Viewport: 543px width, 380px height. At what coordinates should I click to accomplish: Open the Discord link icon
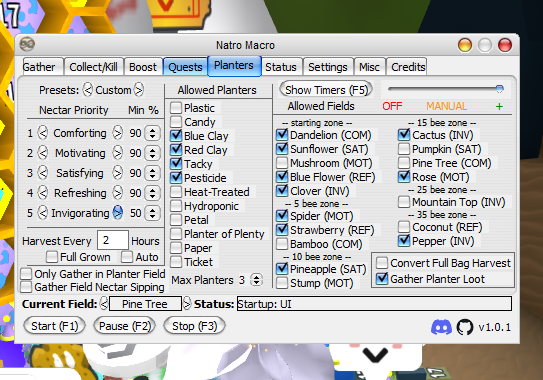pos(441,327)
